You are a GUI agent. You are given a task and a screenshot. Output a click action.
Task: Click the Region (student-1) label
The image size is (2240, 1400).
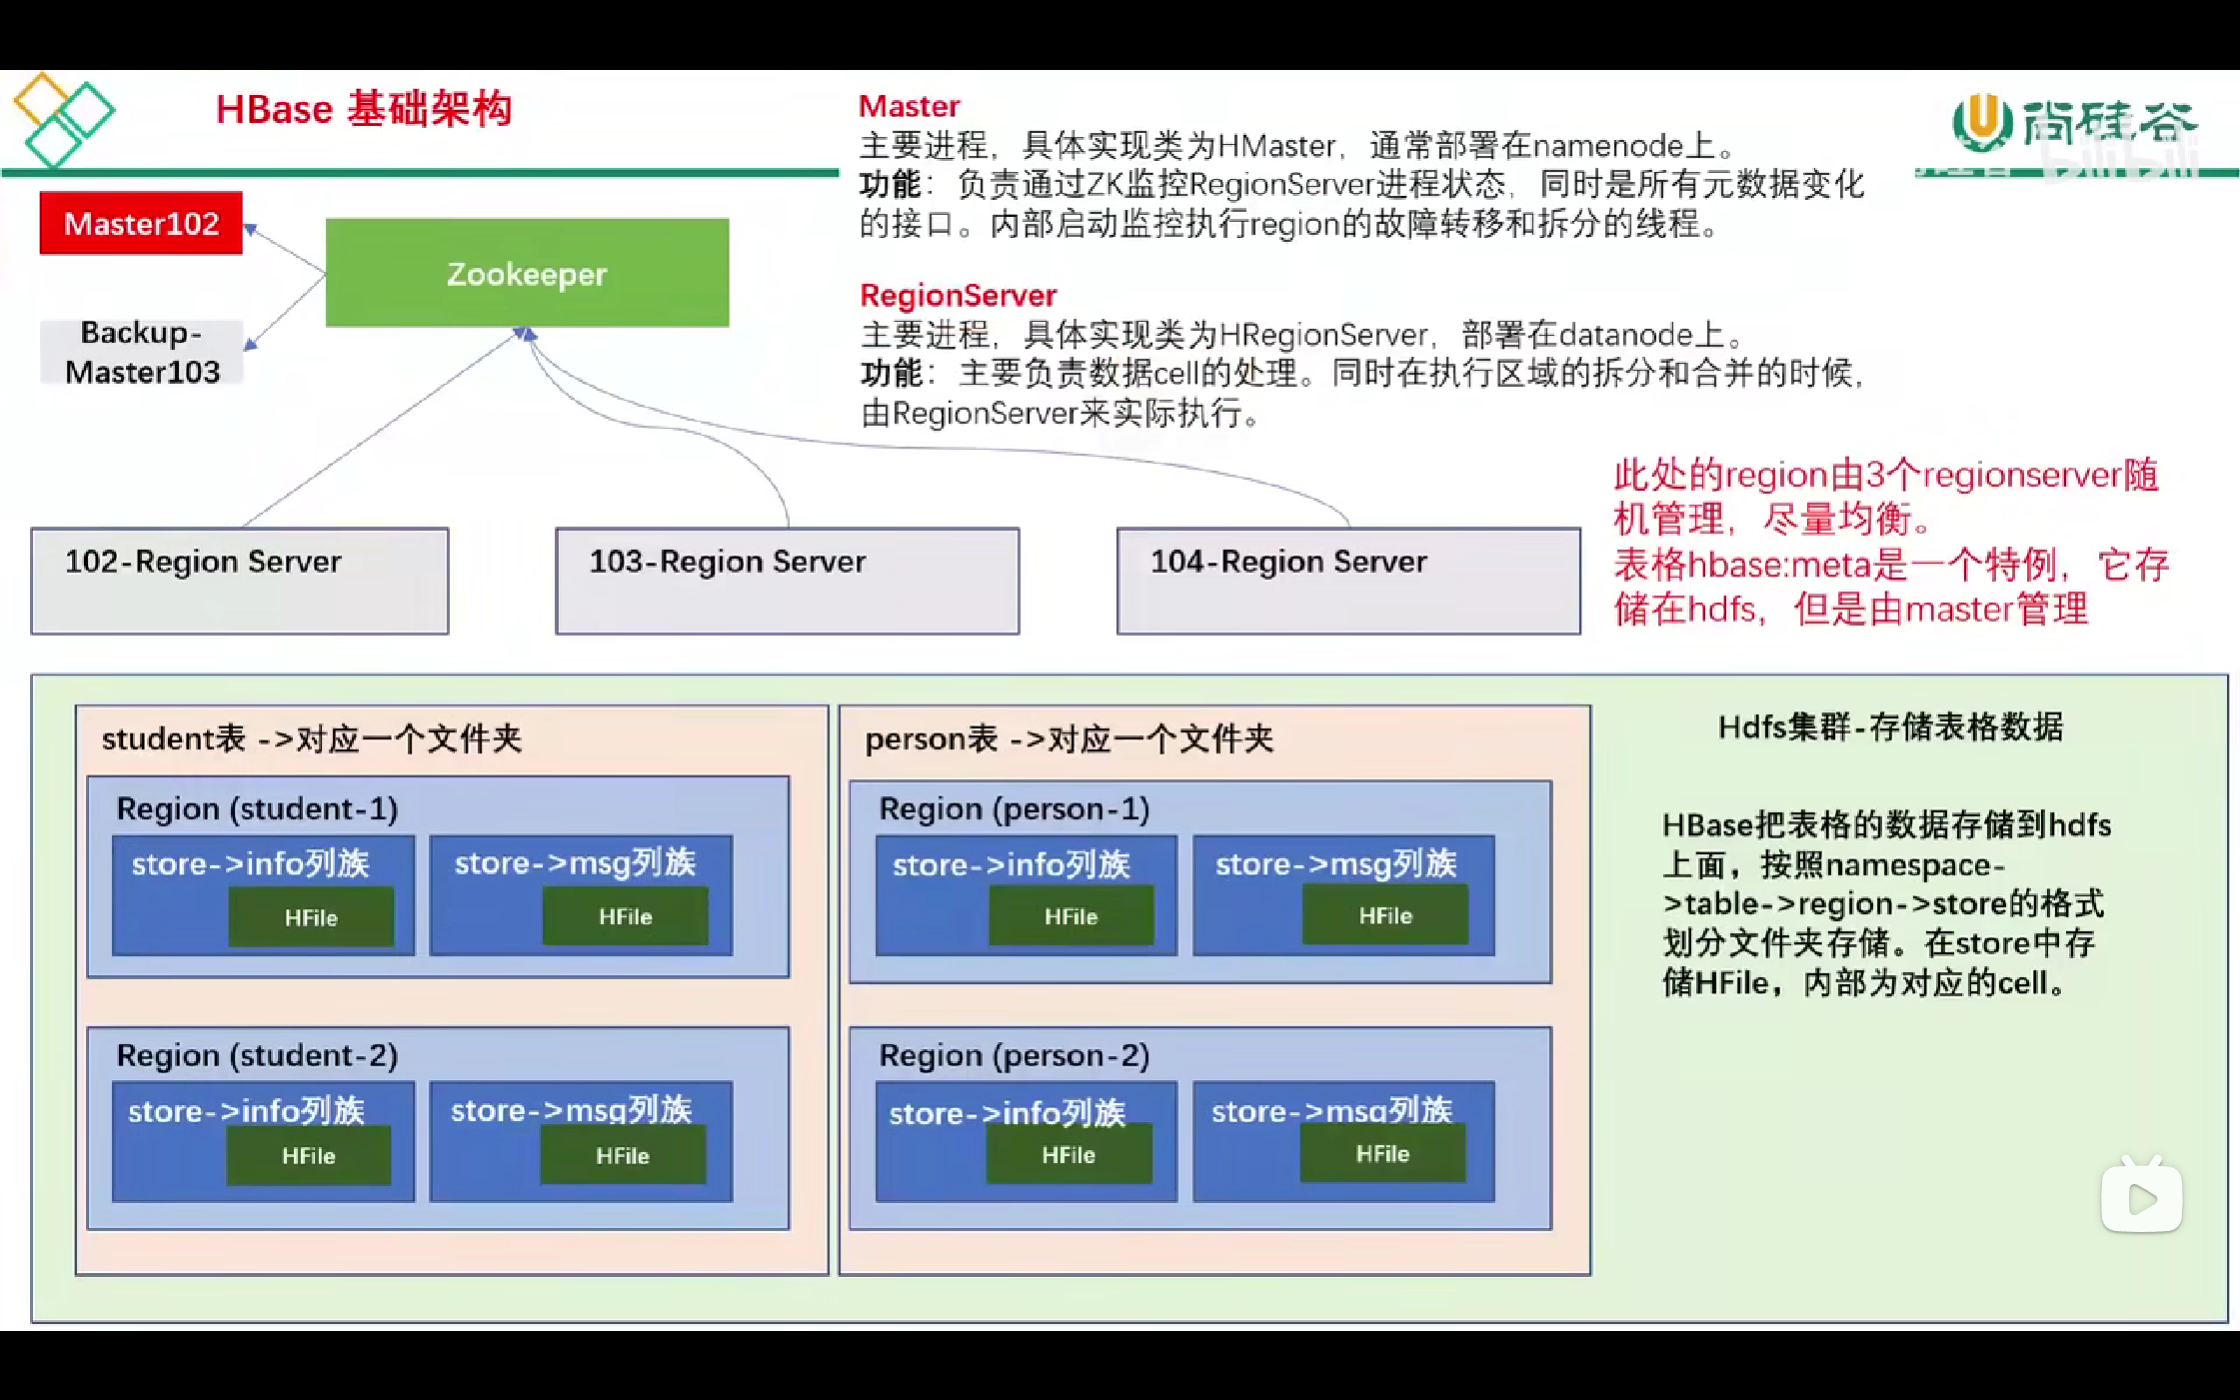(257, 808)
